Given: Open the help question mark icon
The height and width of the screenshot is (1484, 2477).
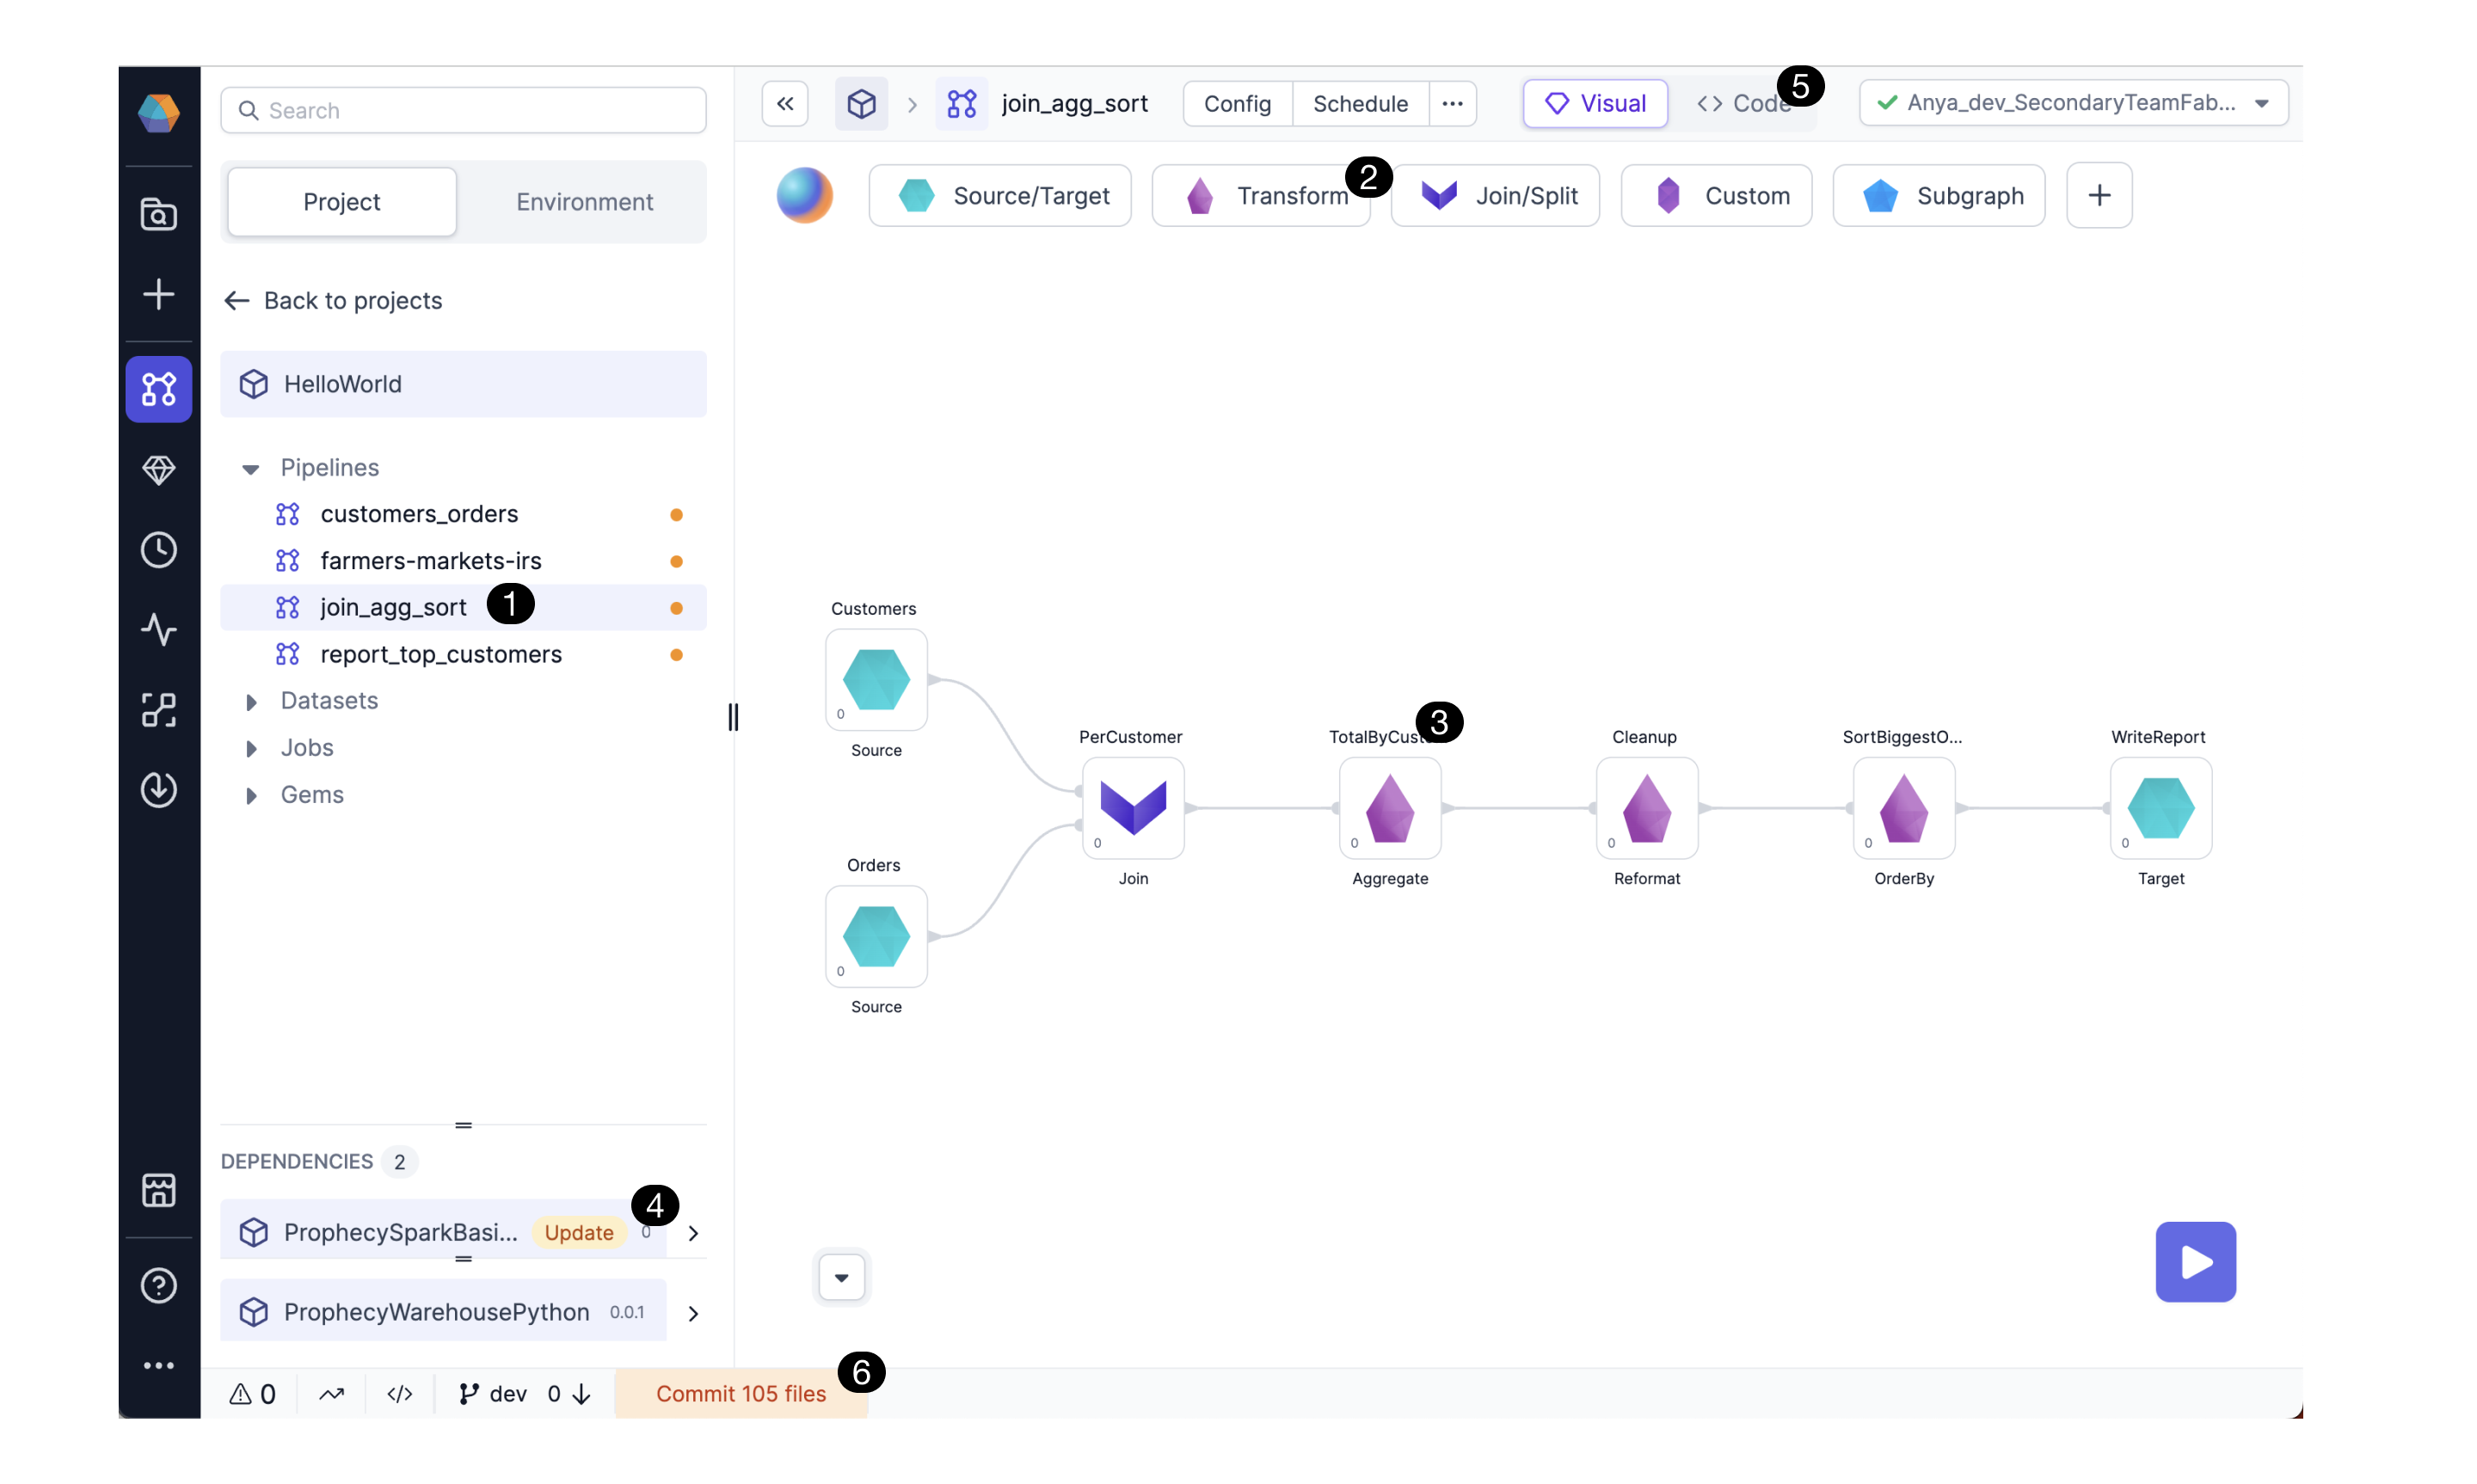Looking at the screenshot, I should [x=159, y=1286].
